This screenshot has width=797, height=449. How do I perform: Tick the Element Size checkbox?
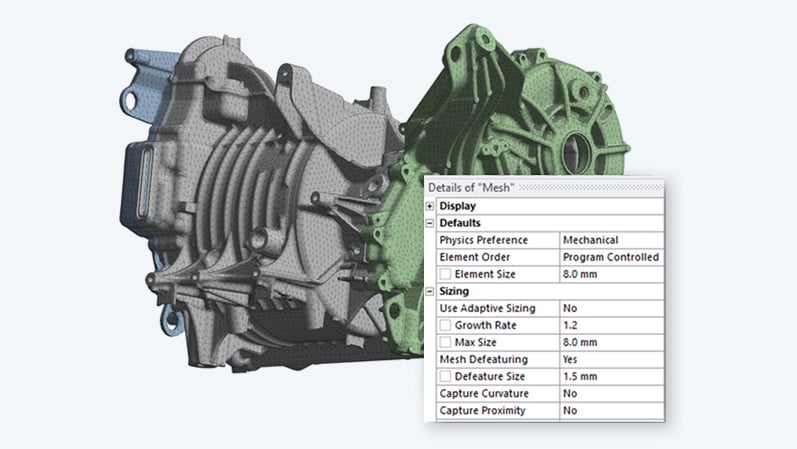[x=445, y=274]
